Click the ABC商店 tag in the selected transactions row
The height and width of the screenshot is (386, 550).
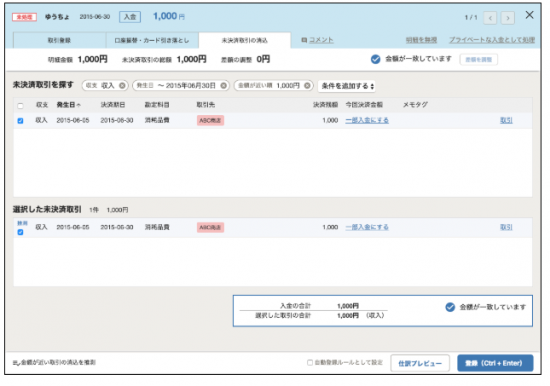tap(210, 227)
